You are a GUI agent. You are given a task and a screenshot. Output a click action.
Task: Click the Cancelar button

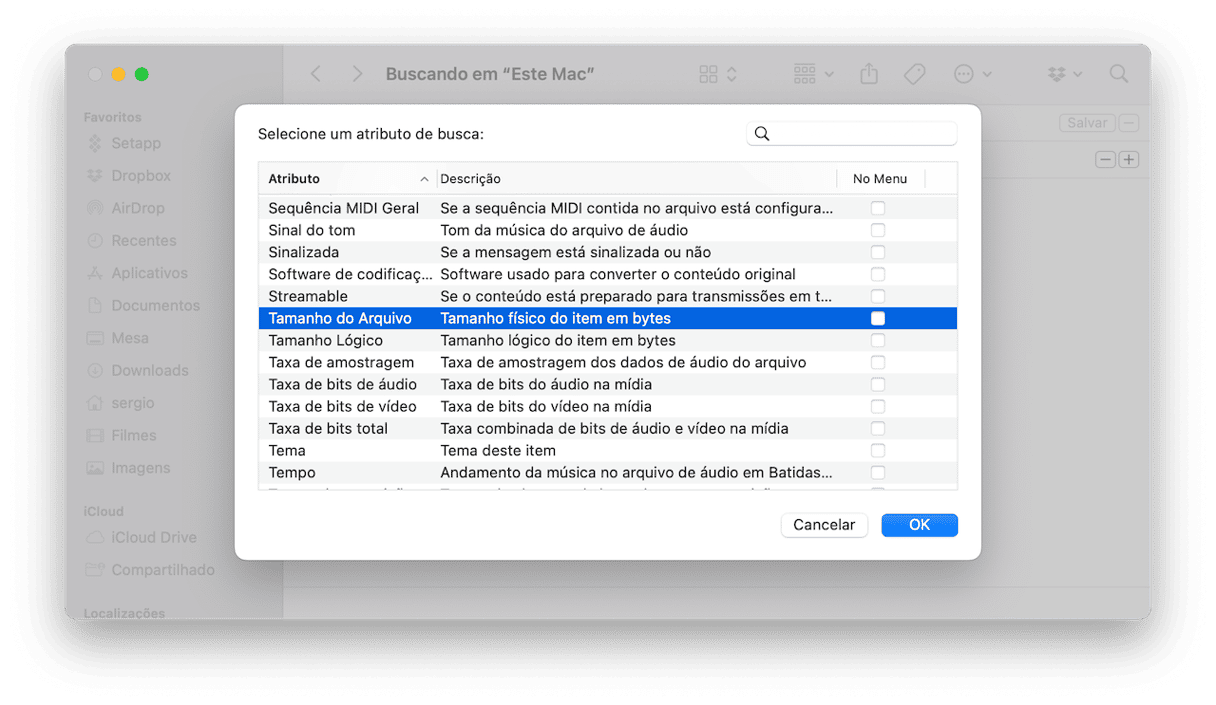click(x=824, y=525)
